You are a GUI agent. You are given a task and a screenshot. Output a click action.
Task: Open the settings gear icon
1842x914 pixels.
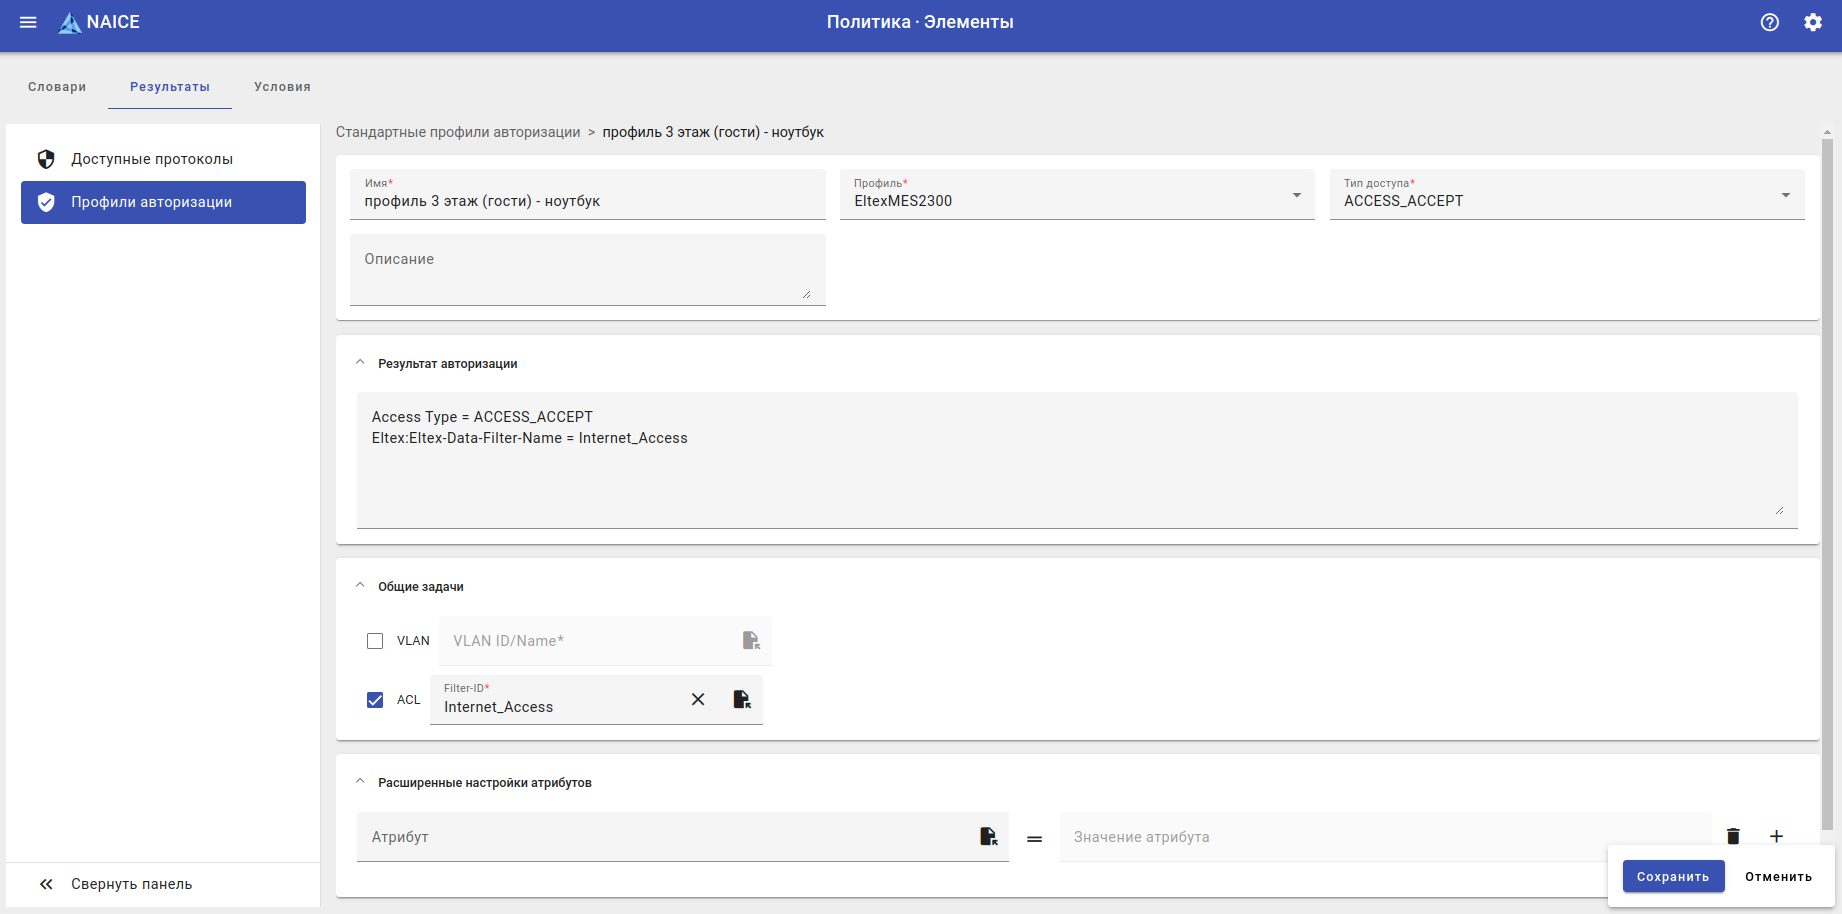pyautogui.click(x=1813, y=22)
